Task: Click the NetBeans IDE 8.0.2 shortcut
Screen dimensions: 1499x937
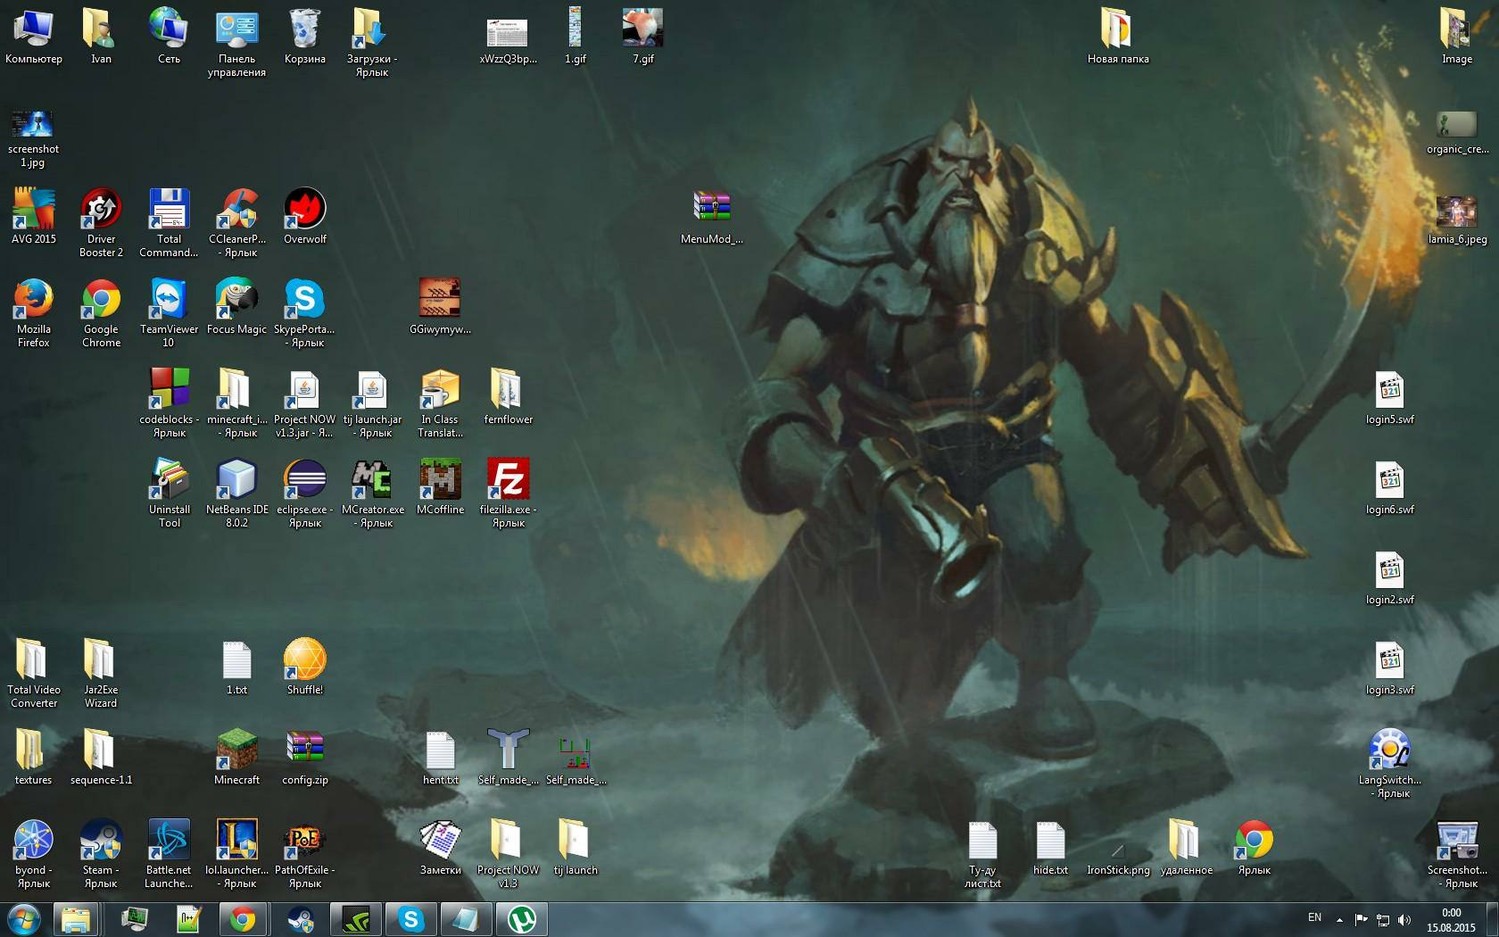Action: tap(236, 481)
